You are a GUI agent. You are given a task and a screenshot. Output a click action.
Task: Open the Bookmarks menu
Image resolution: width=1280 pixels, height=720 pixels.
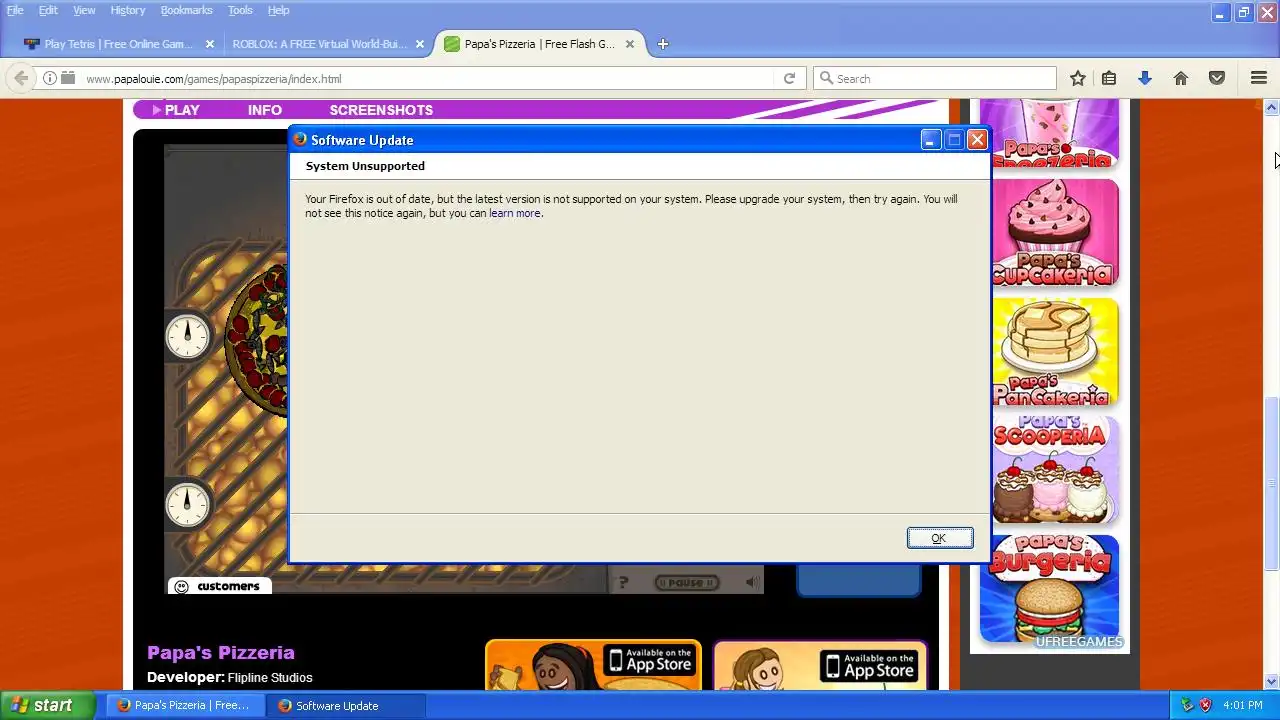pos(186,10)
